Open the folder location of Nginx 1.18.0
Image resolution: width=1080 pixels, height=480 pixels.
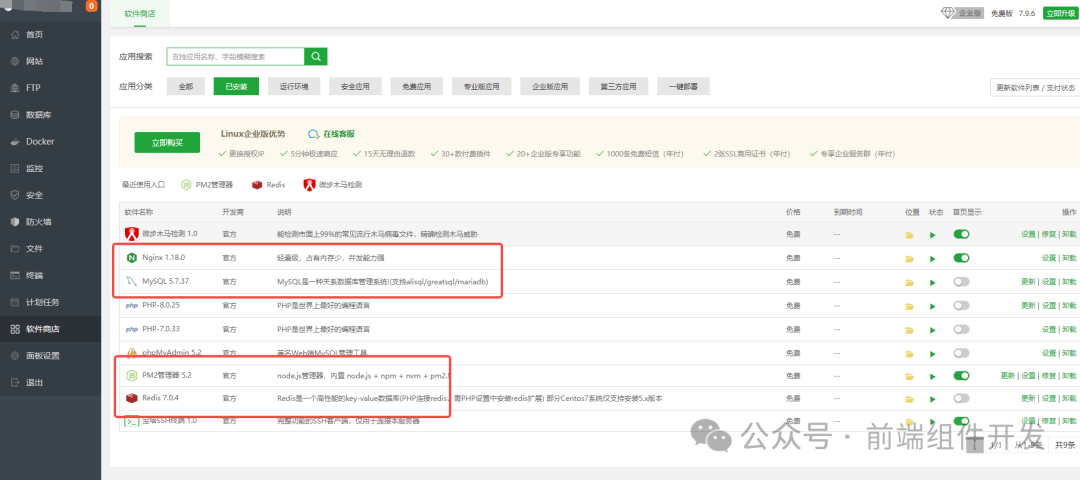coord(909,259)
